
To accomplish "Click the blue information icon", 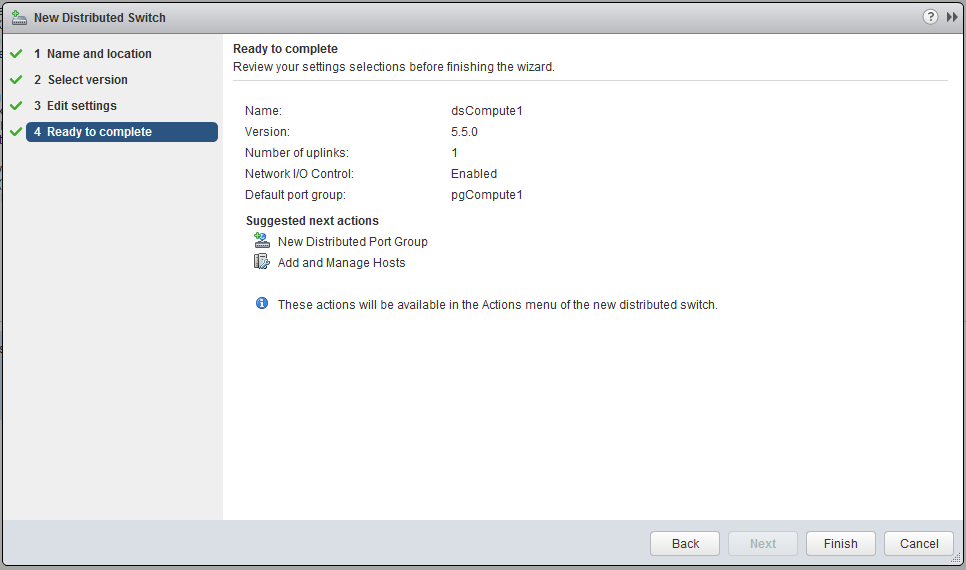I will pyautogui.click(x=262, y=303).
